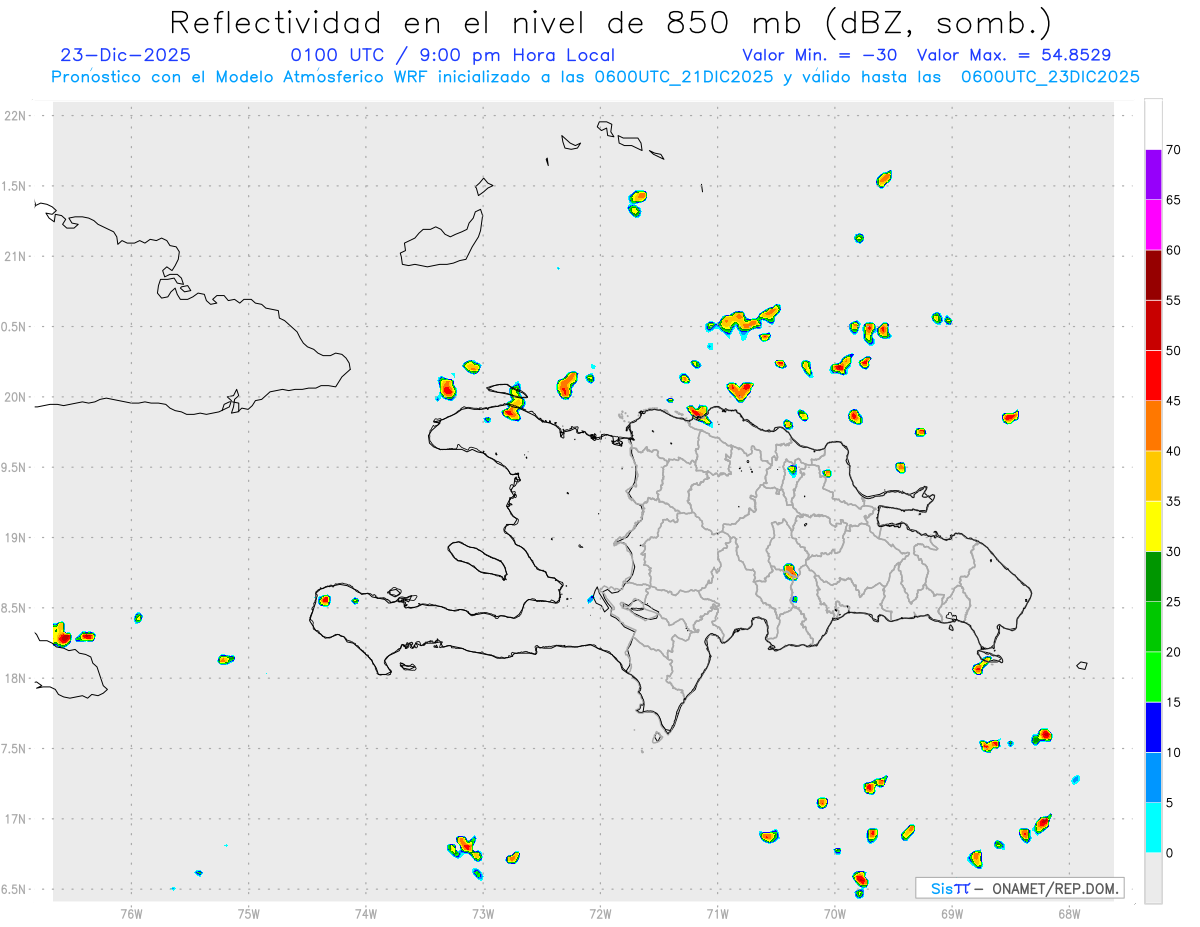Click the 'Pronostico con el Modelo Atmosferico WRF' subtitle line

(x=595, y=77)
